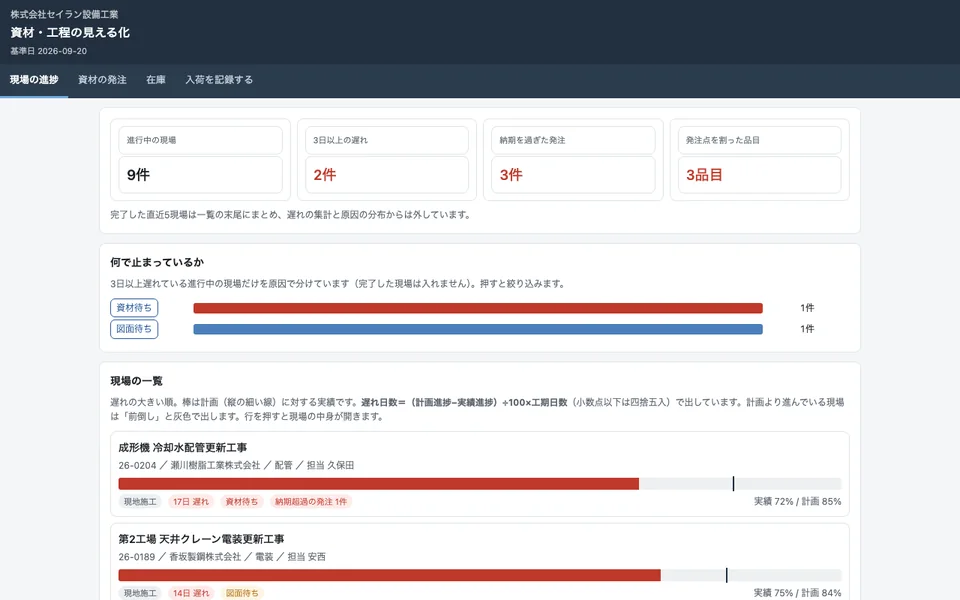This screenshot has height=600, width=960.
Task: Open the 在庫 tab
Action: 156,80
